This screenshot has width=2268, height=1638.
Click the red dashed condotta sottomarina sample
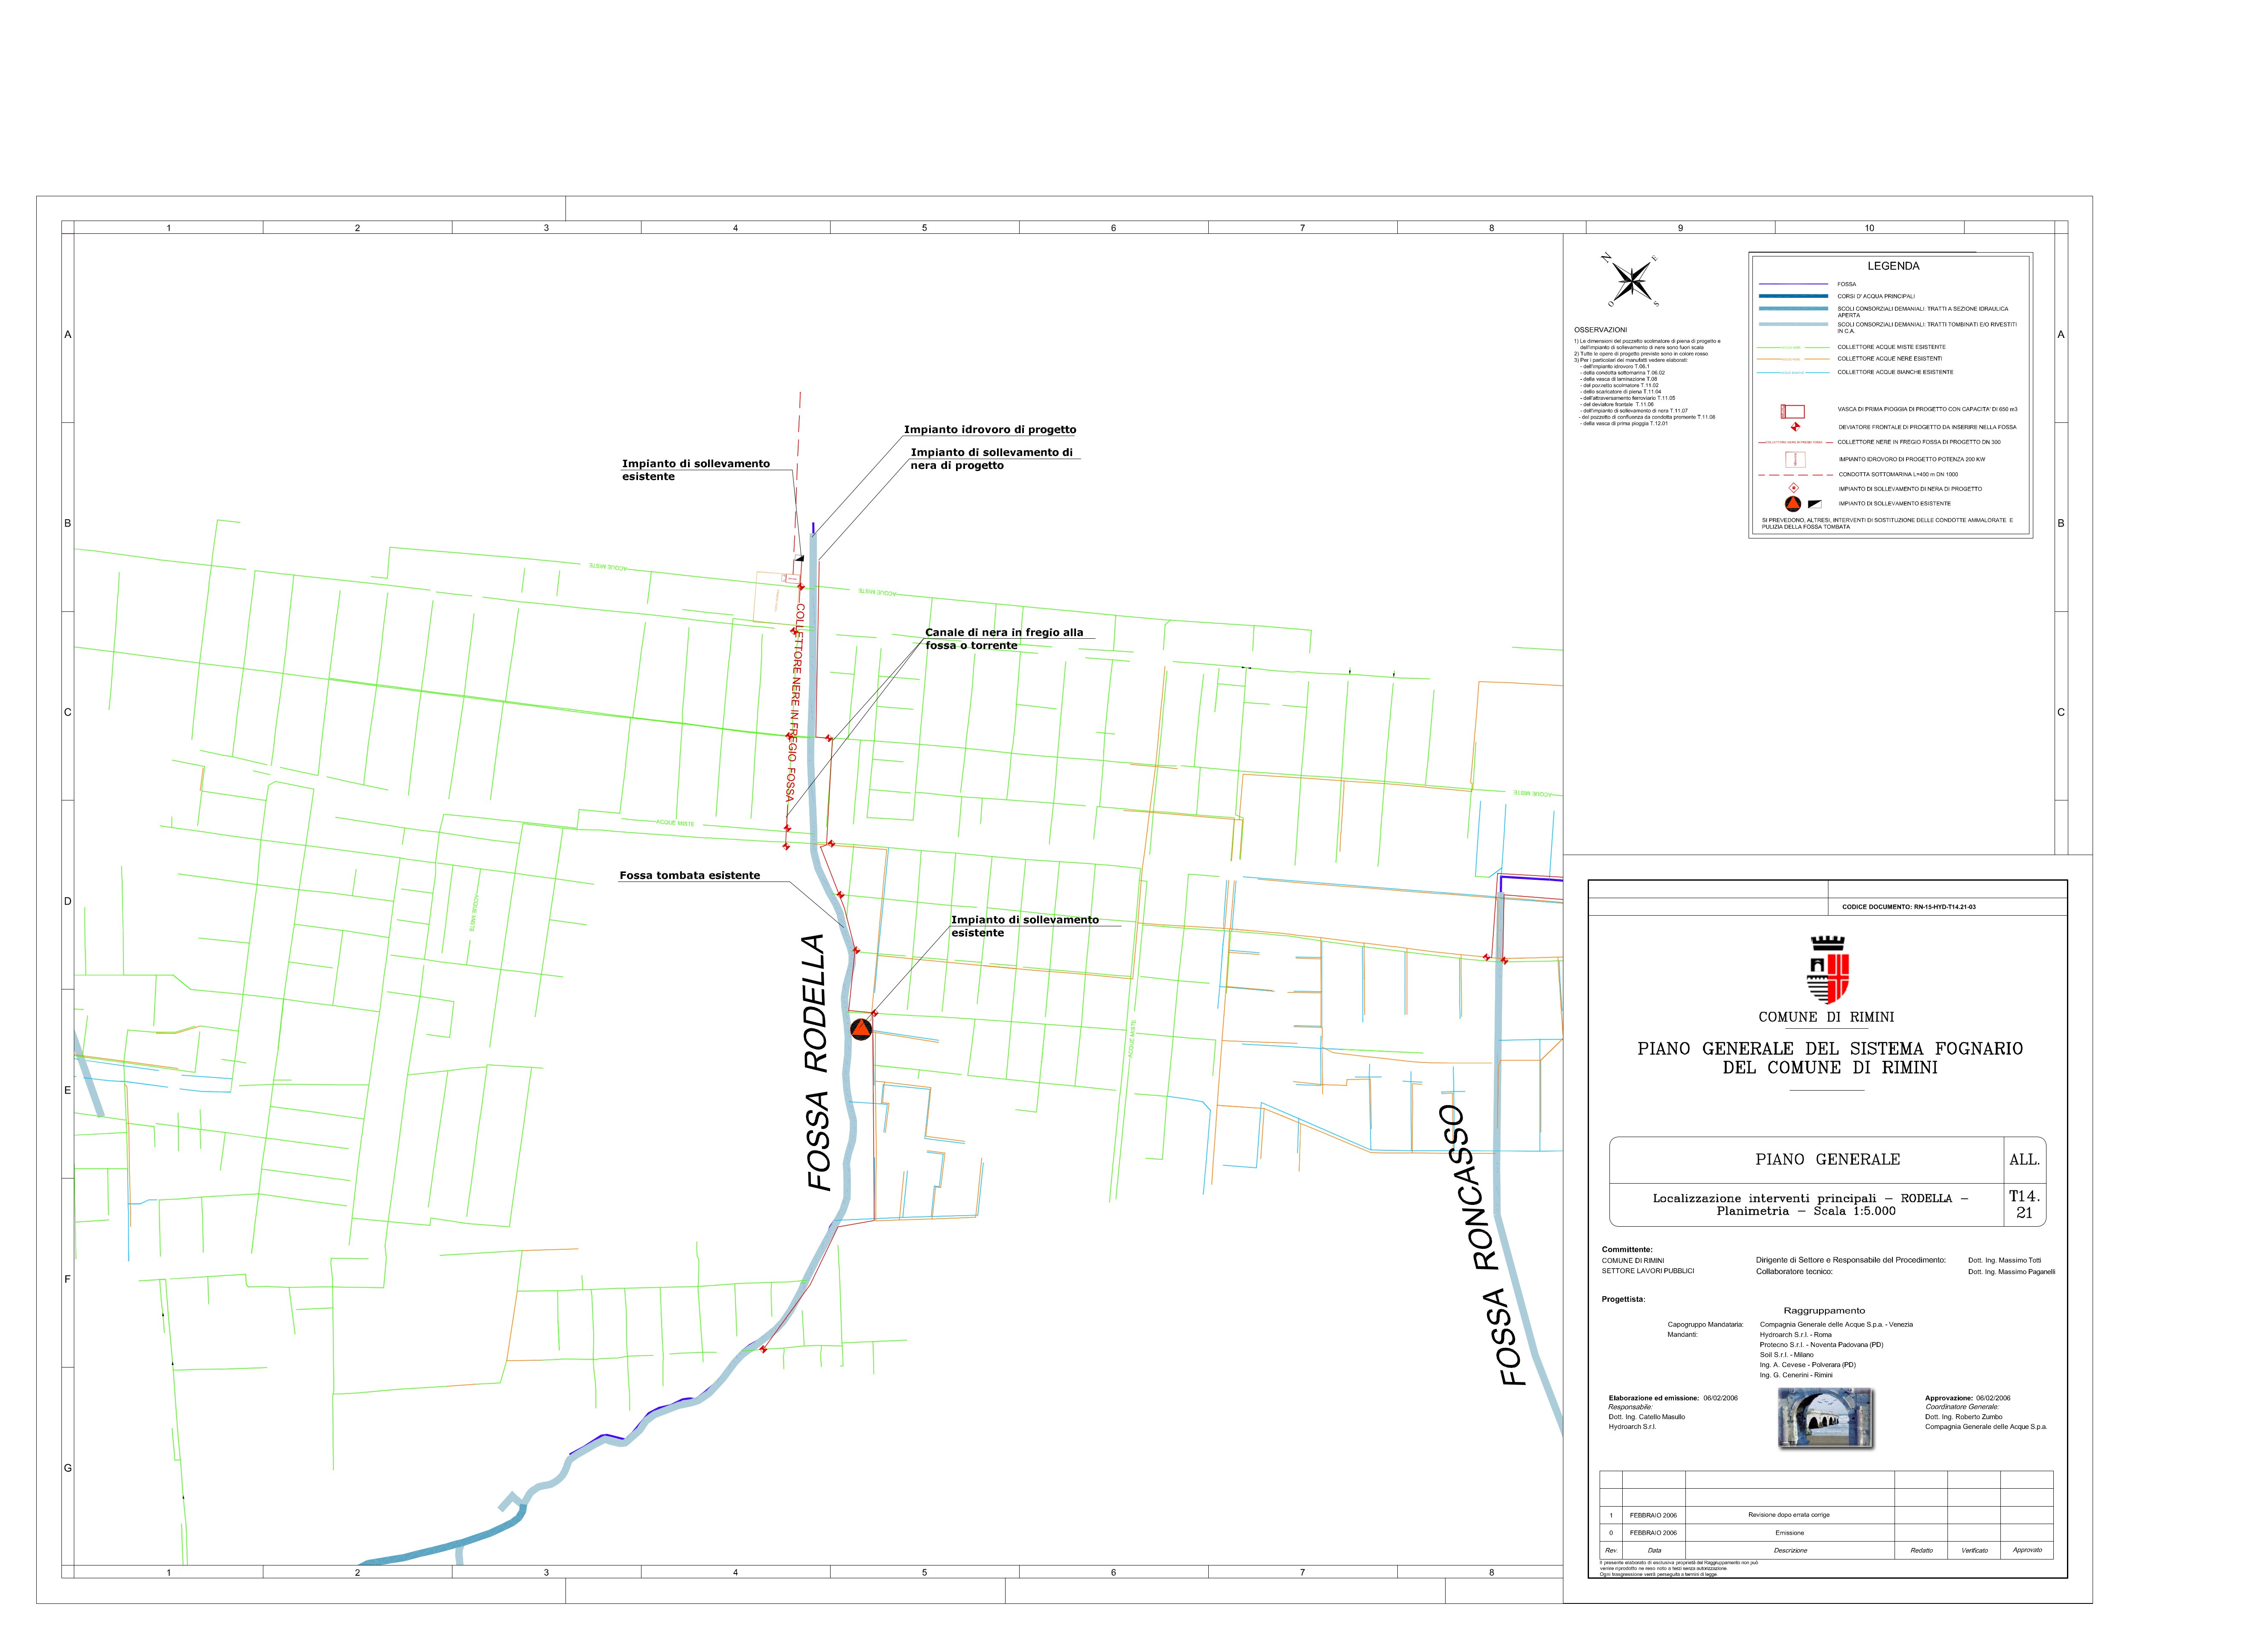click(1796, 475)
